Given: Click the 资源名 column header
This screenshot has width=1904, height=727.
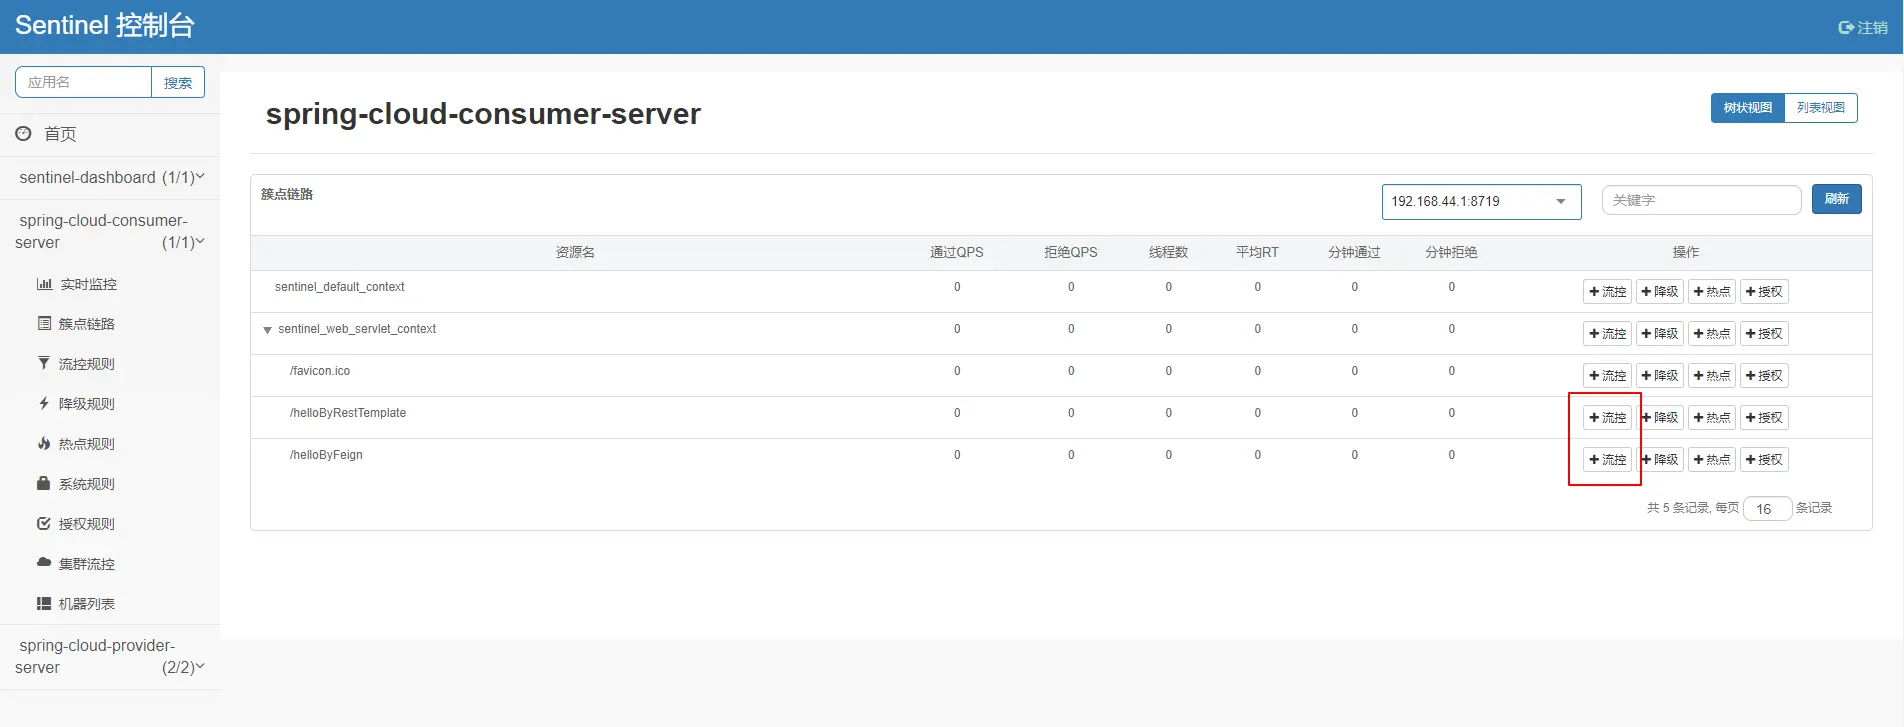Looking at the screenshot, I should [x=575, y=252].
